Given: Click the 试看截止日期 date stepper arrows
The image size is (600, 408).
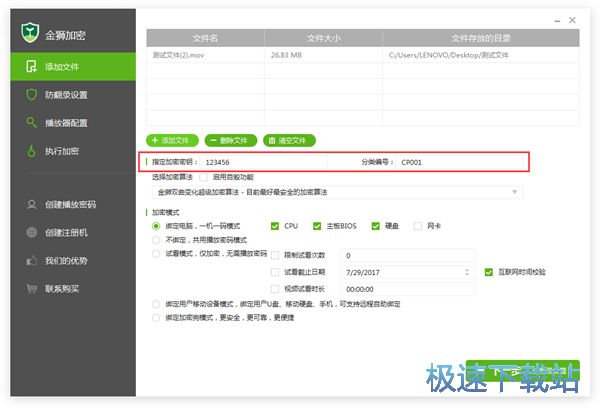Looking at the screenshot, I should point(467,272).
